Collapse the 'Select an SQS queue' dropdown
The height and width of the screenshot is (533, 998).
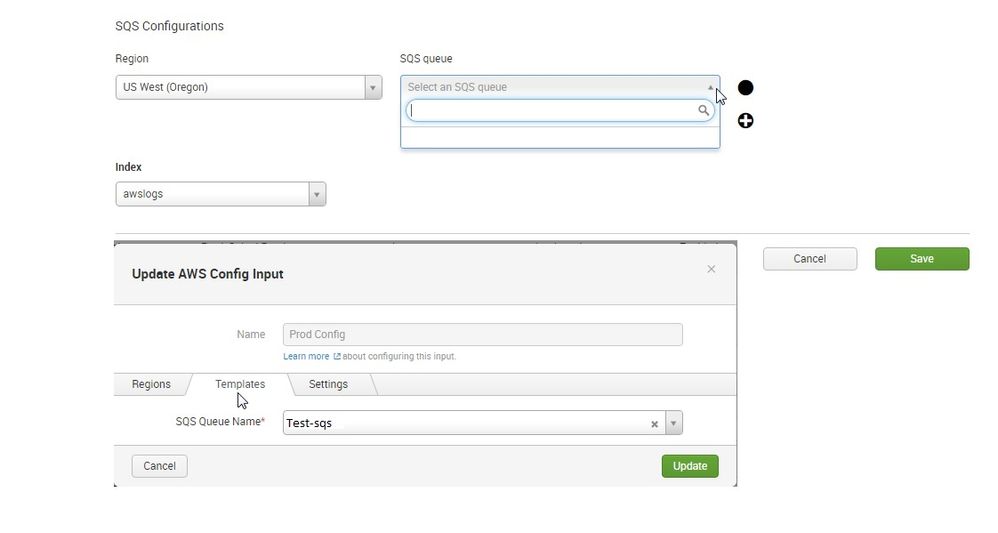(710, 87)
